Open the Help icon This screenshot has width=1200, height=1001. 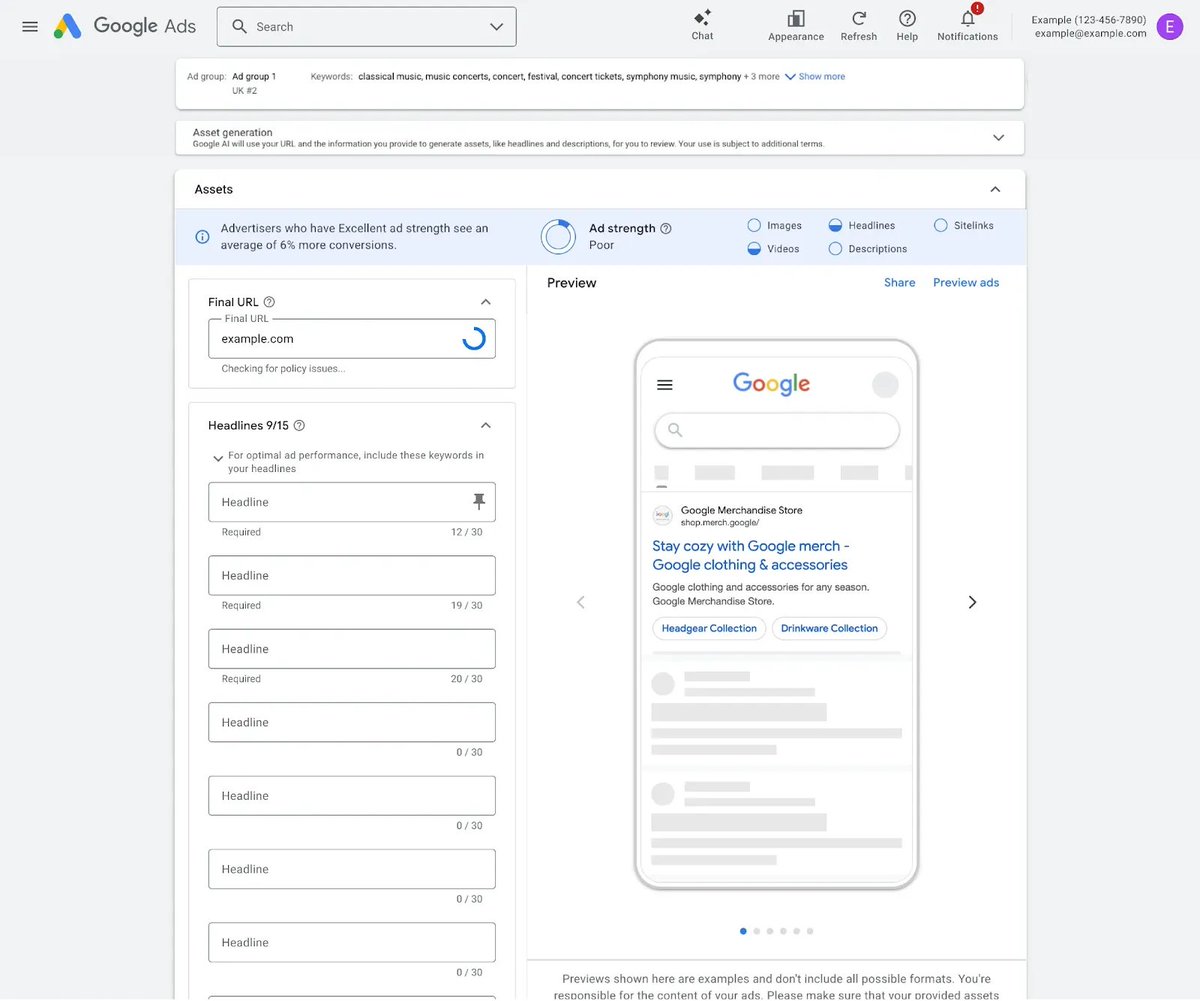[907, 18]
